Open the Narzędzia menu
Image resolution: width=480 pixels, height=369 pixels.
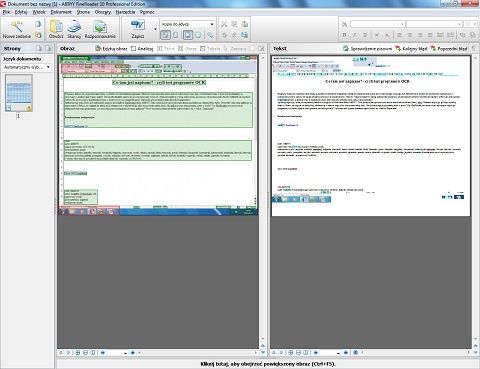[x=125, y=12]
